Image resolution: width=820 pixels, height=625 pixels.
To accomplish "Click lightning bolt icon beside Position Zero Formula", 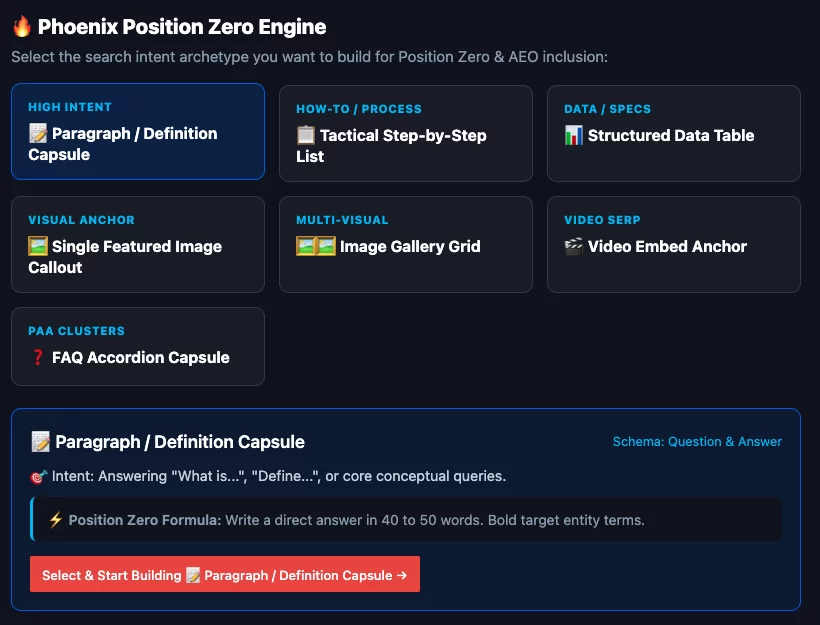I will (55, 520).
